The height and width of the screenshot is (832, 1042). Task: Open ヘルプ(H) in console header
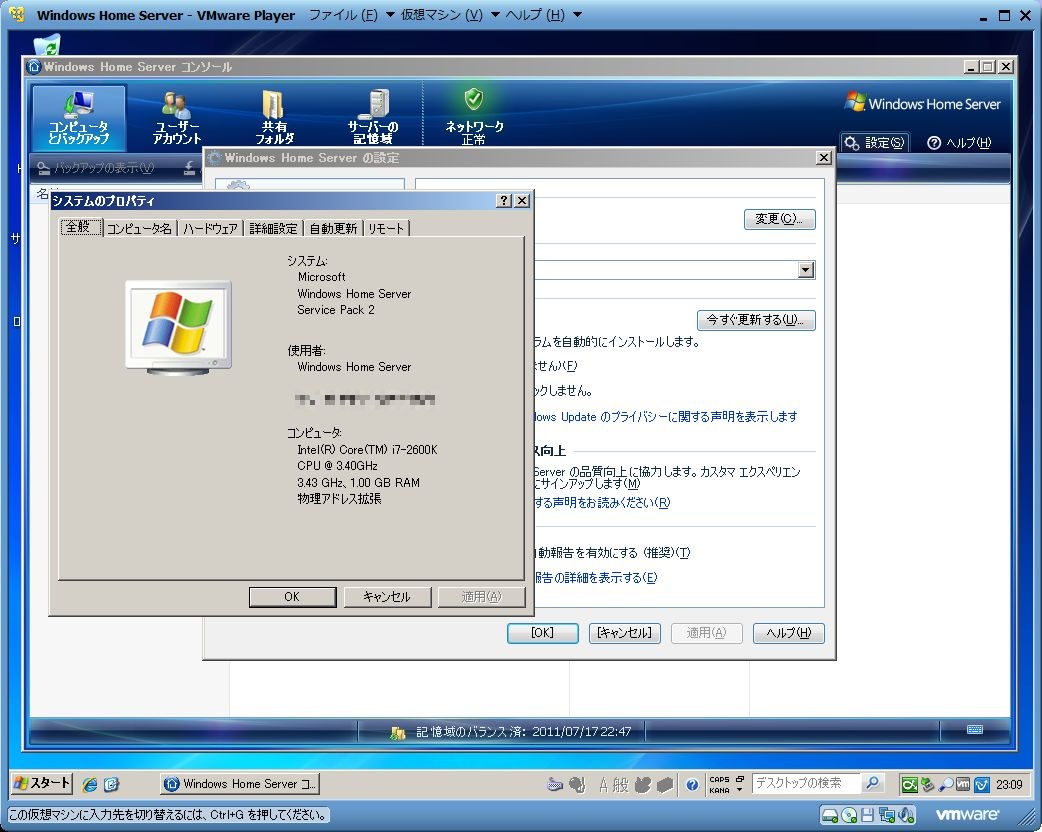pyautogui.click(x=958, y=142)
